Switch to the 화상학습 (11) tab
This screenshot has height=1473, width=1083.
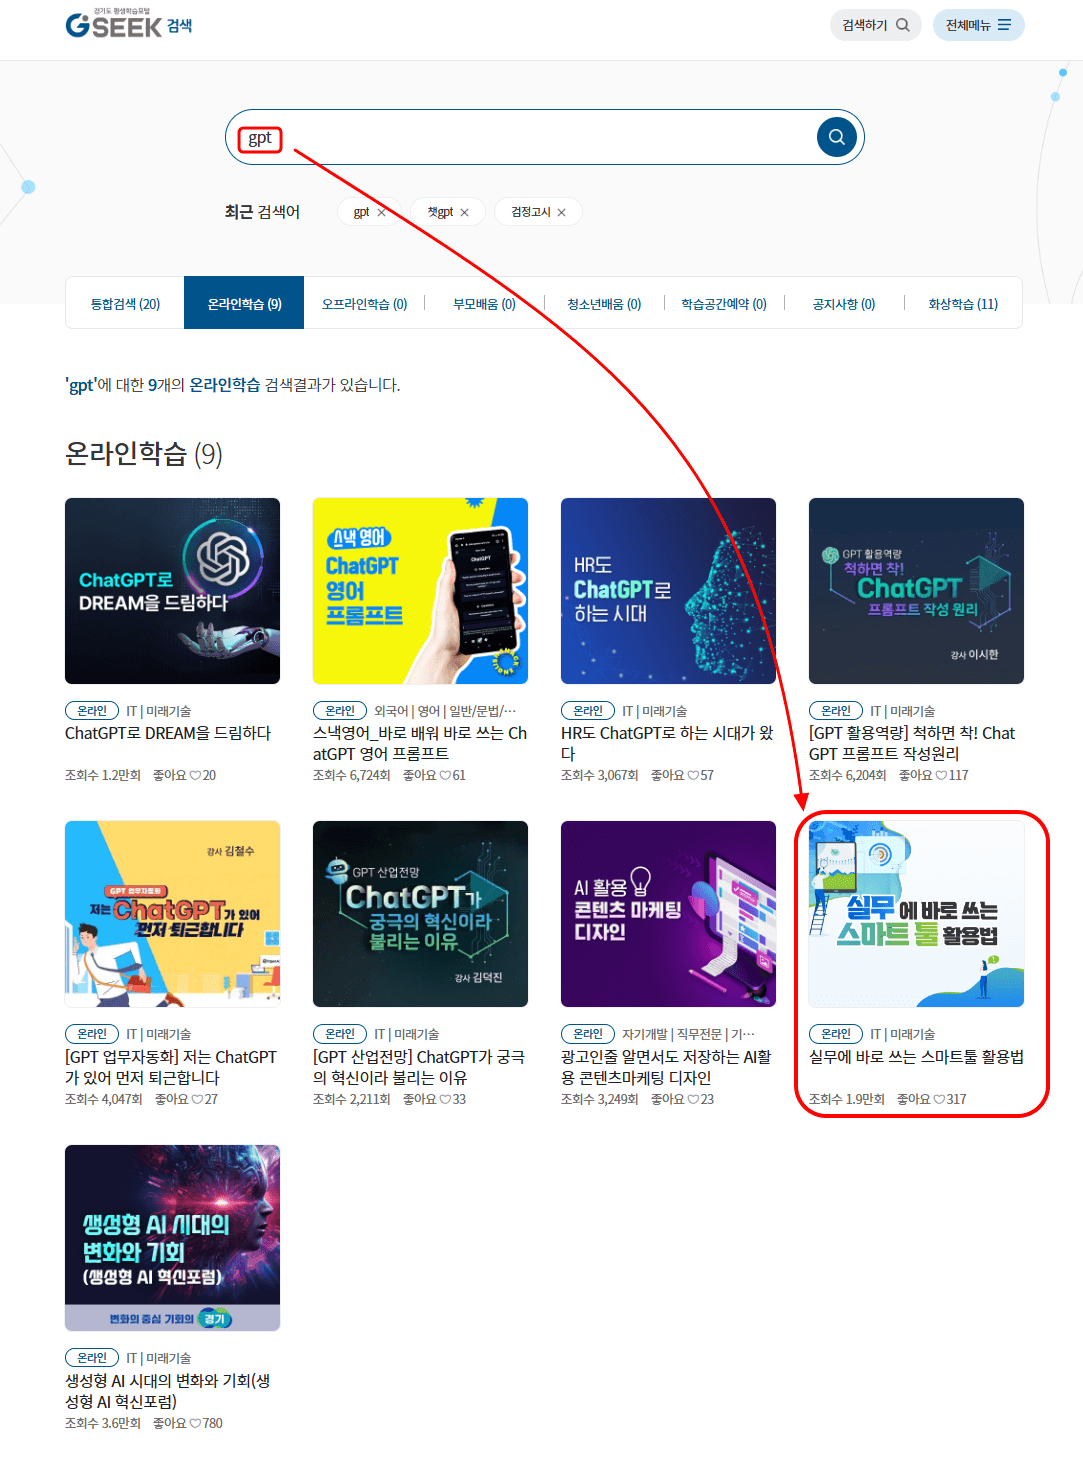pyautogui.click(x=963, y=304)
